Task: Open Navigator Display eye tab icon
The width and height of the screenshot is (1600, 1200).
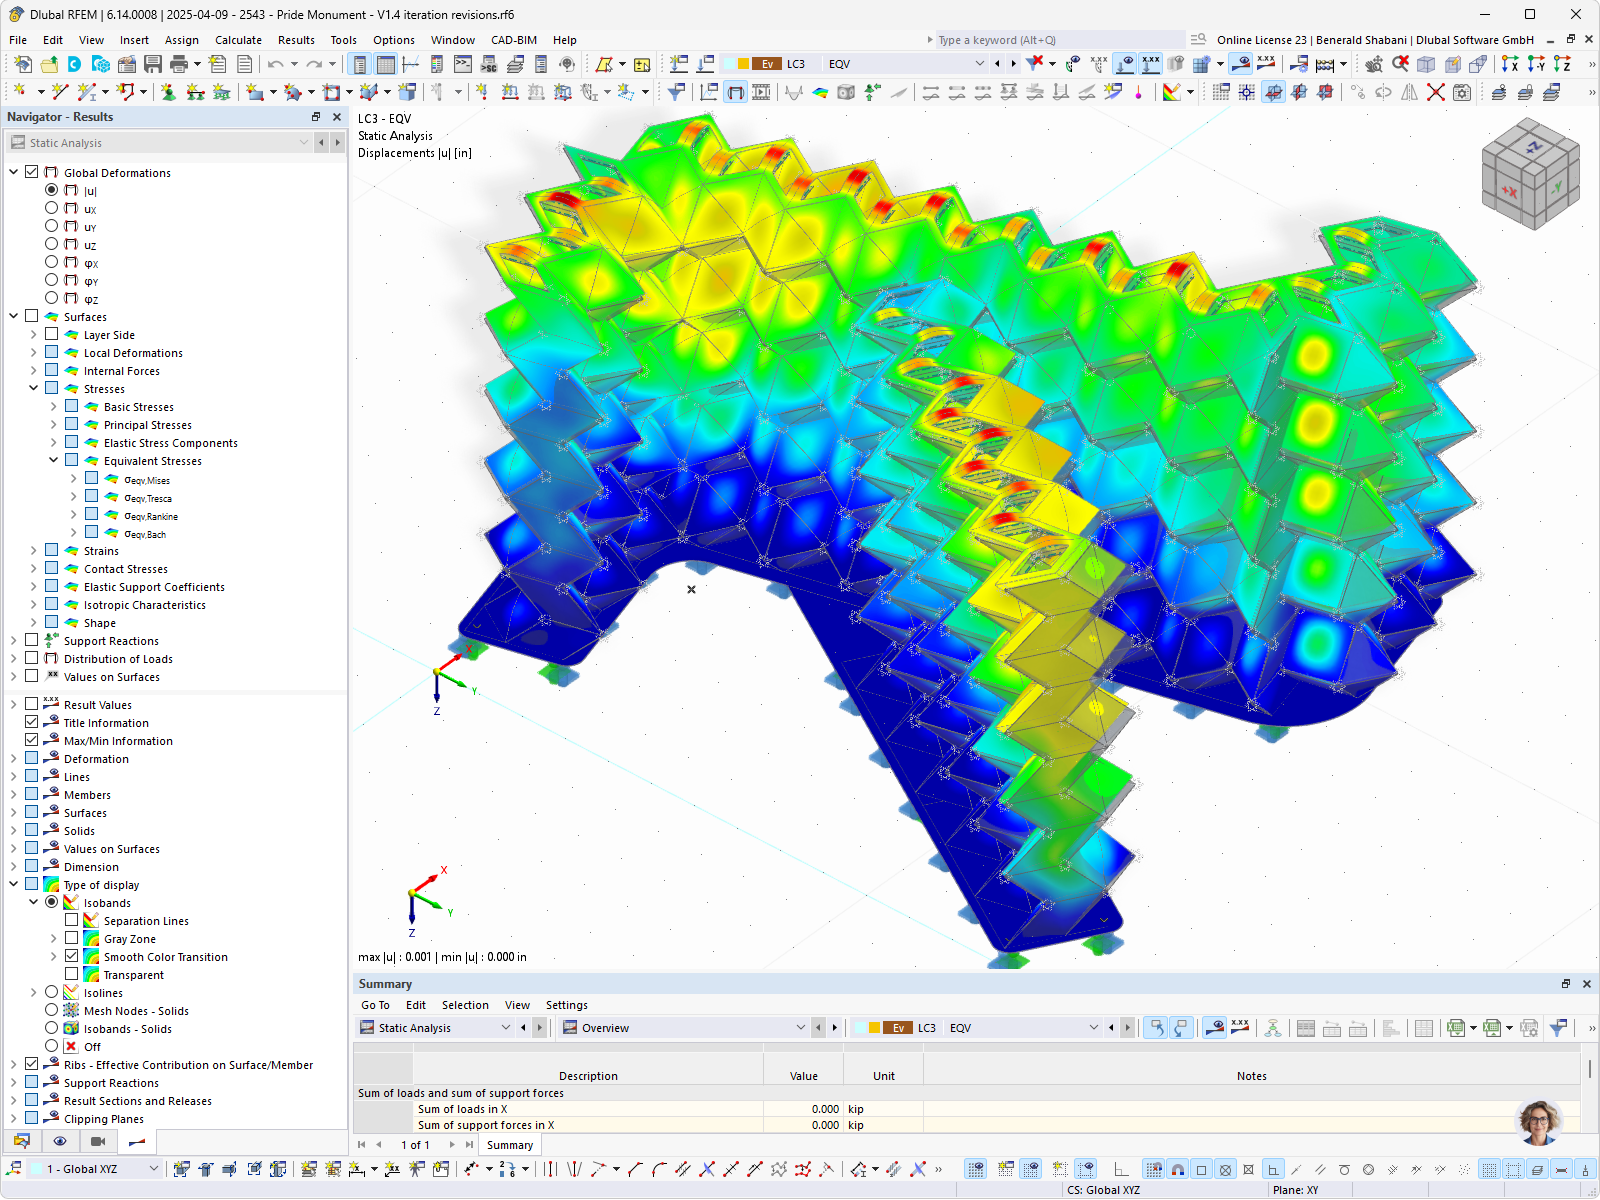Action: [x=60, y=1141]
